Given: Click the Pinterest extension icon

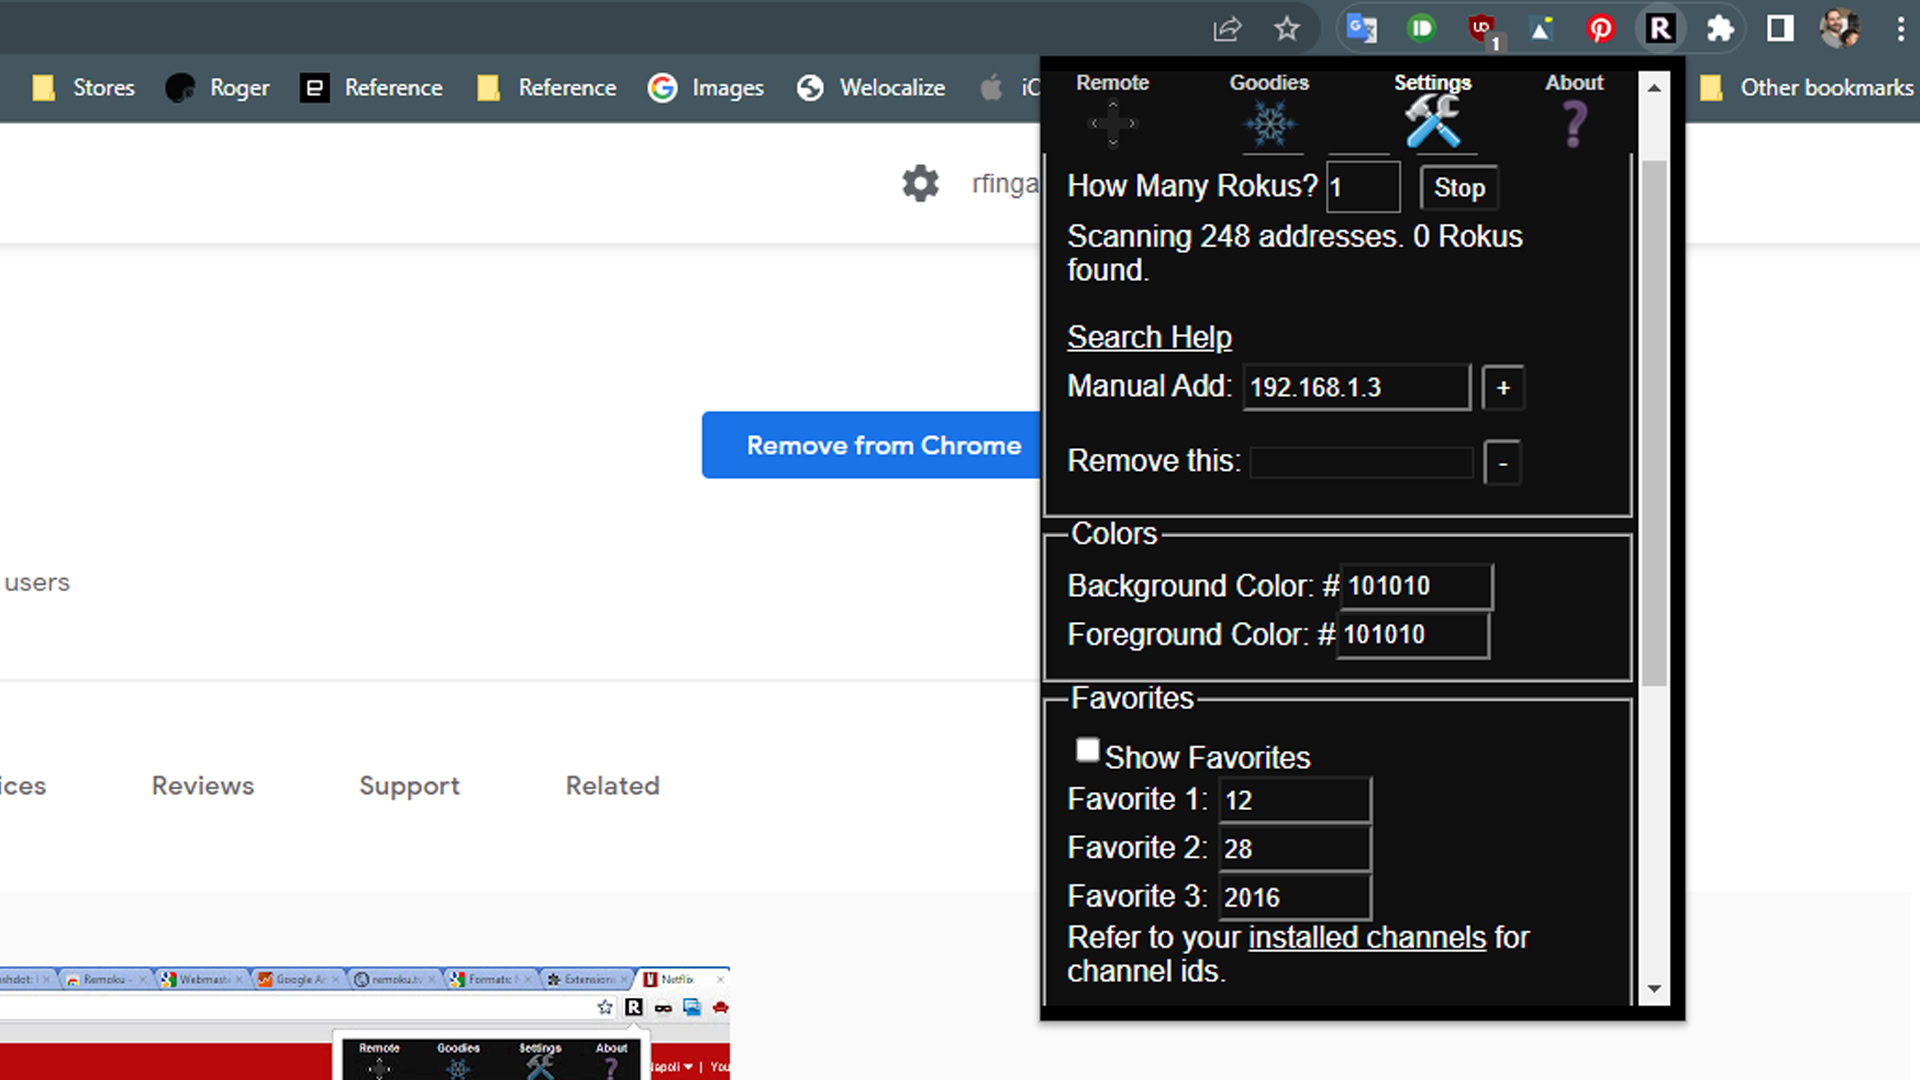Looking at the screenshot, I should [x=1600, y=29].
